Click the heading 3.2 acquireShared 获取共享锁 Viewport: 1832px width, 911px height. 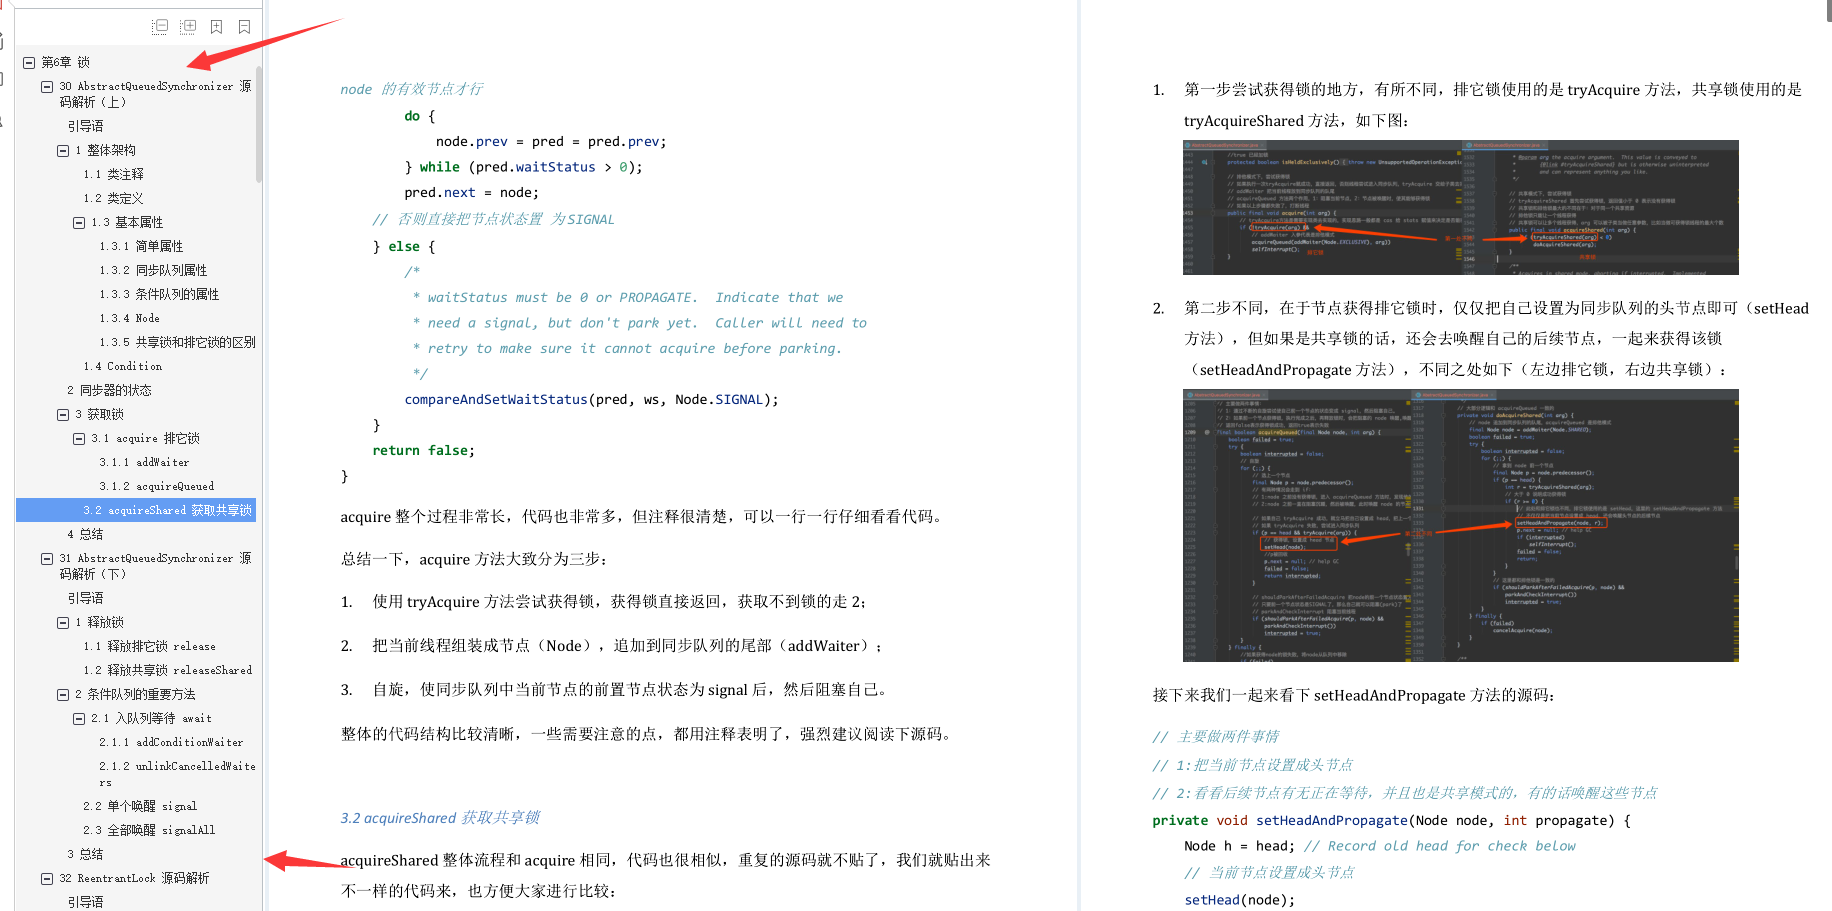(440, 818)
